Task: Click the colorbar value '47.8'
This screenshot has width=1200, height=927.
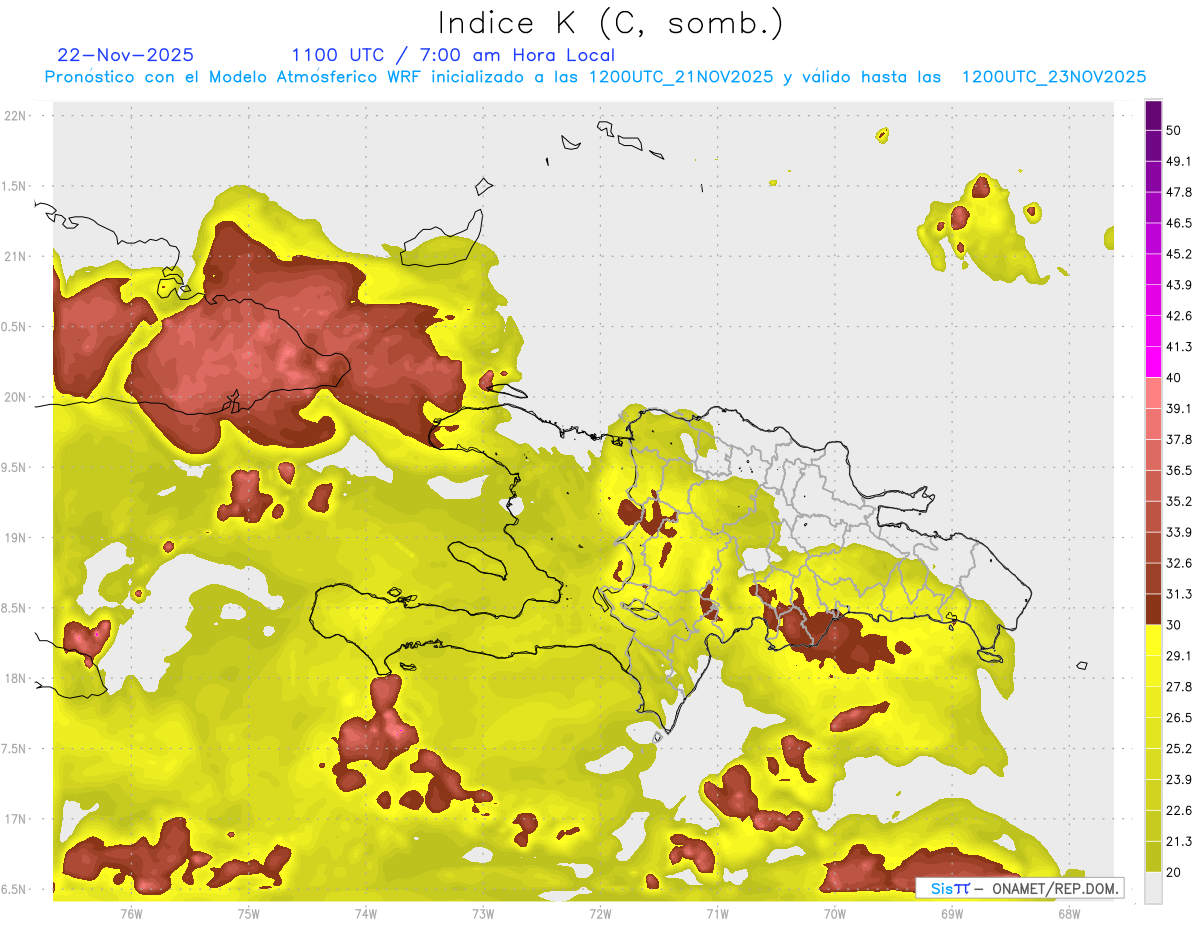Action: [x=1179, y=192]
